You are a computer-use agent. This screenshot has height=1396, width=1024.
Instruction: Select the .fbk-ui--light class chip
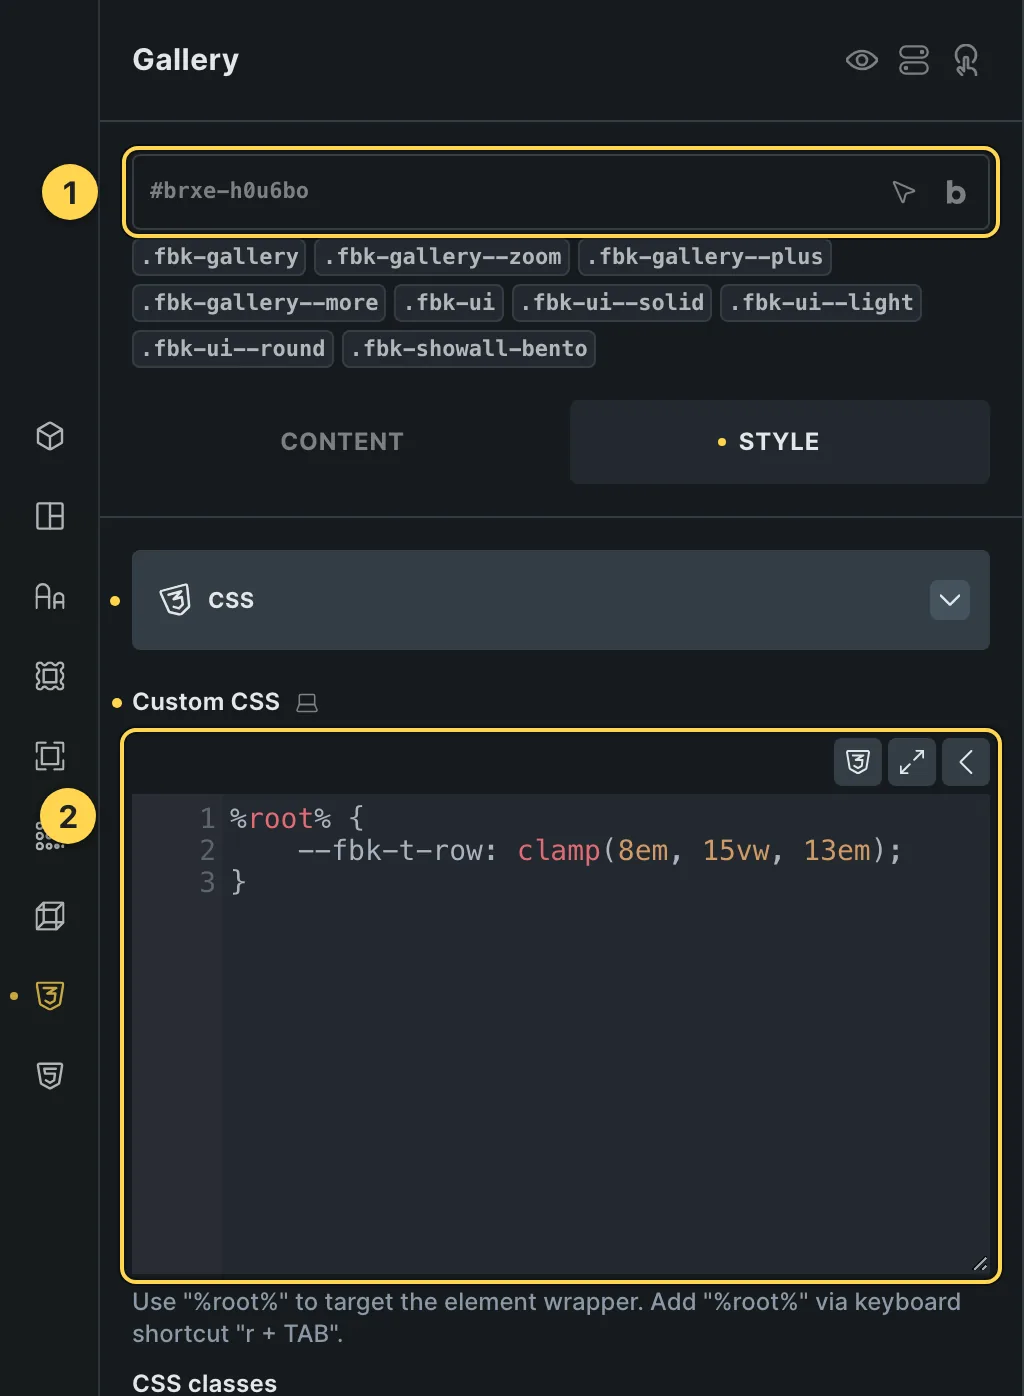[x=821, y=302]
